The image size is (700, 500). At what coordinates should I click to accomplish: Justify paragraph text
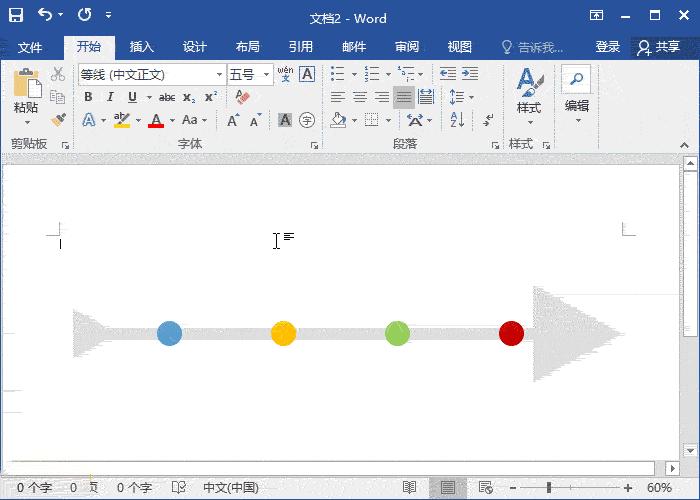tap(404, 97)
